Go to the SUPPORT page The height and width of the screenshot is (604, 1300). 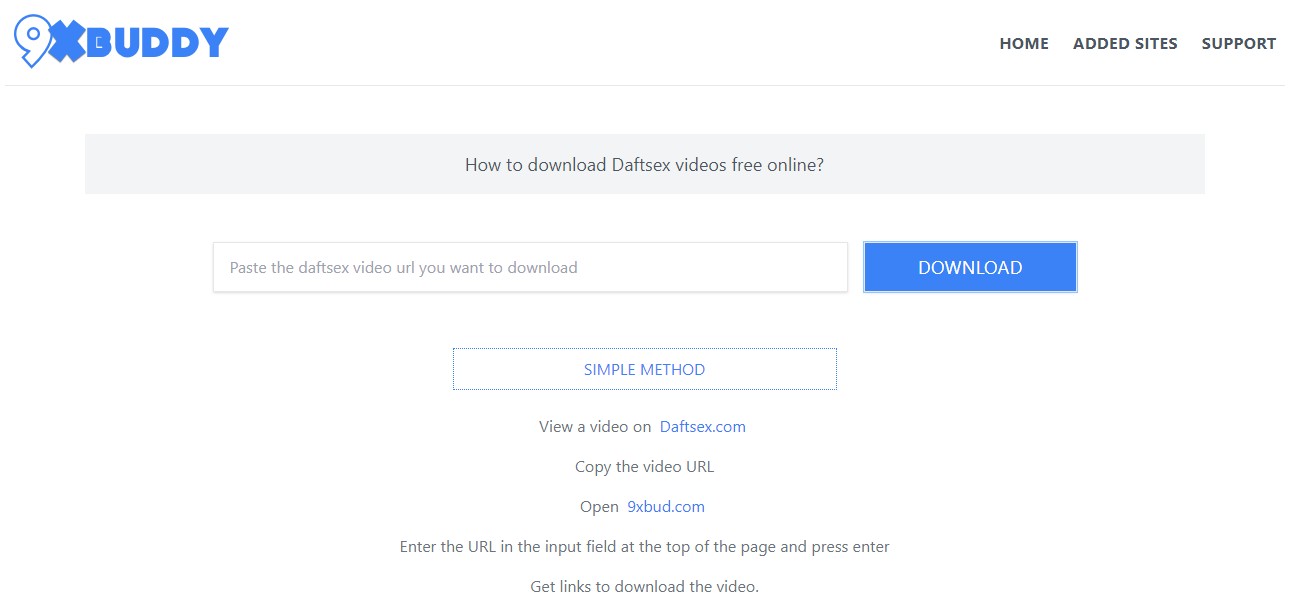point(1239,43)
